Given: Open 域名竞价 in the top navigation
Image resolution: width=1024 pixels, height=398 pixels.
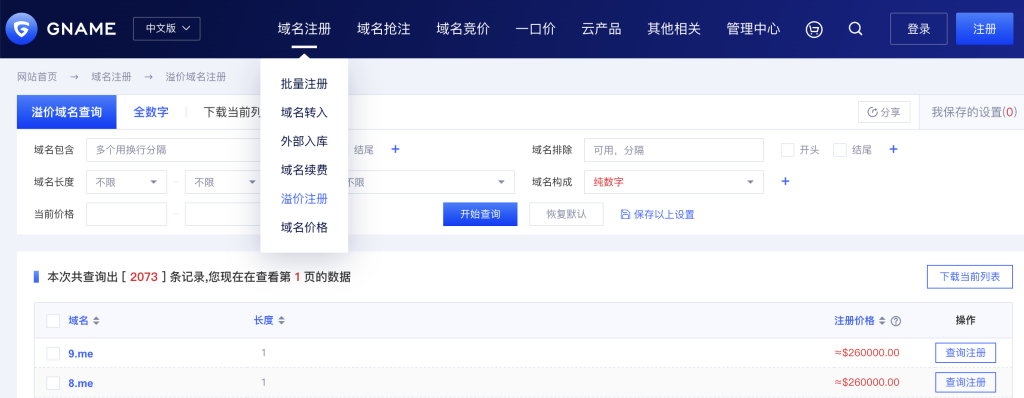Looking at the screenshot, I should coord(463,29).
